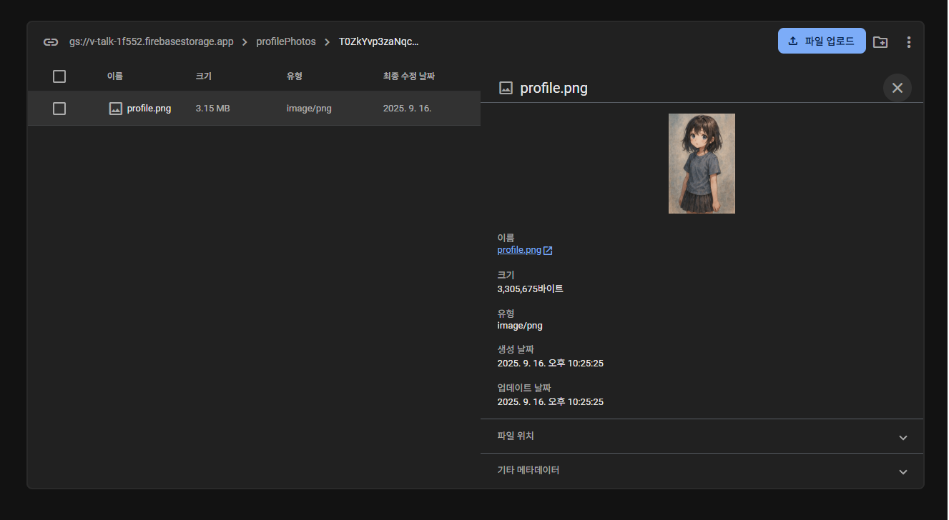Toggle the select-all checkbox in the header row

(59, 76)
